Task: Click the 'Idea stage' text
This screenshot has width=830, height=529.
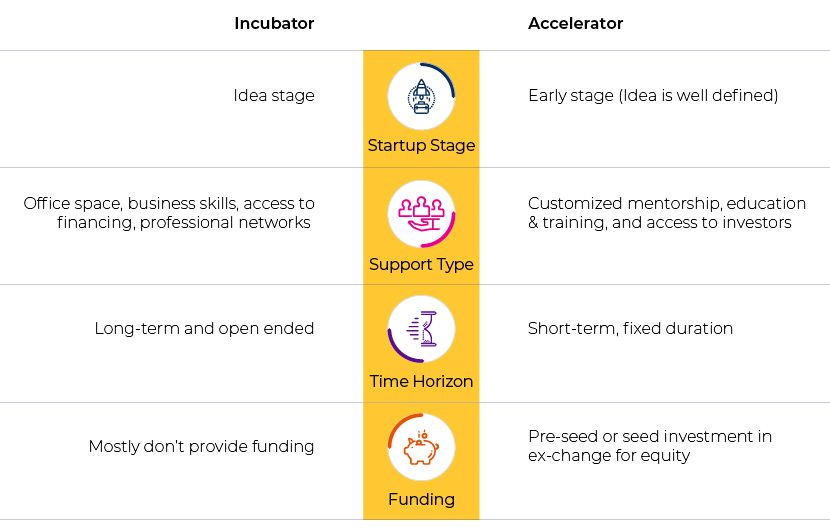Action: [274, 95]
